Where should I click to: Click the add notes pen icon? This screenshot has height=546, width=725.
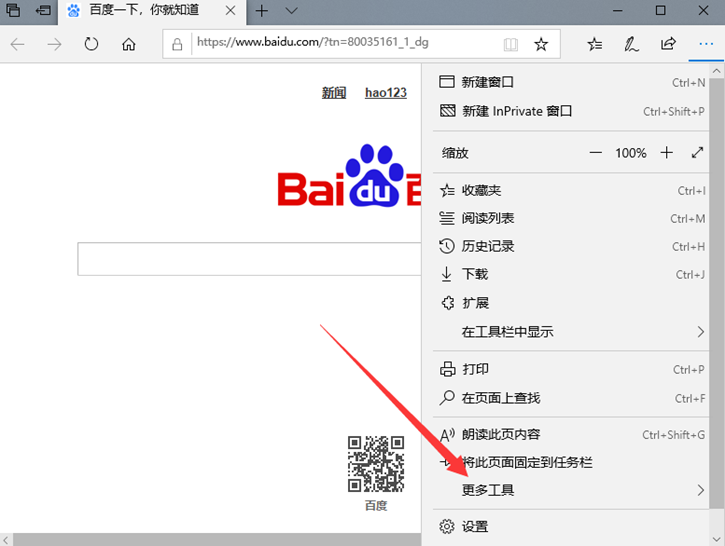pyautogui.click(x=631, y=44)
